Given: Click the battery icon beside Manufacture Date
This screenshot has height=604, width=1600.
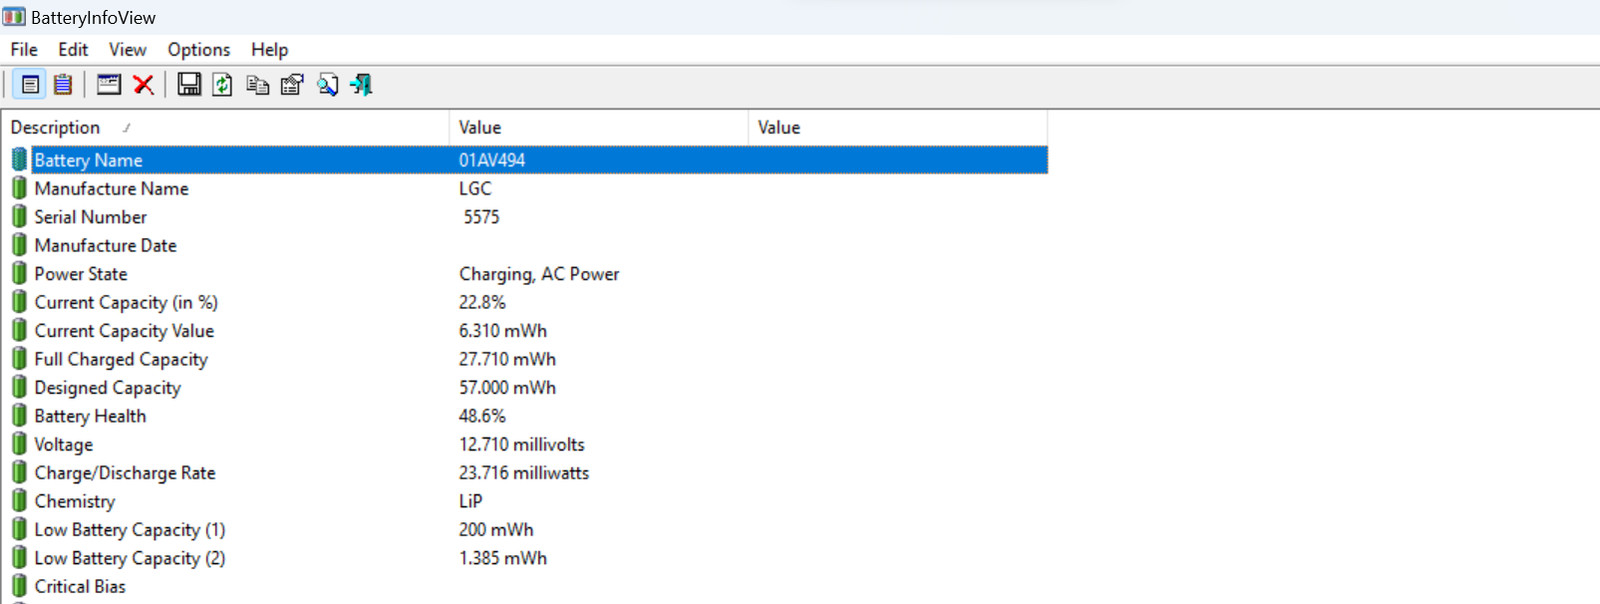Looking at the screenshot, I should (19, 245).
